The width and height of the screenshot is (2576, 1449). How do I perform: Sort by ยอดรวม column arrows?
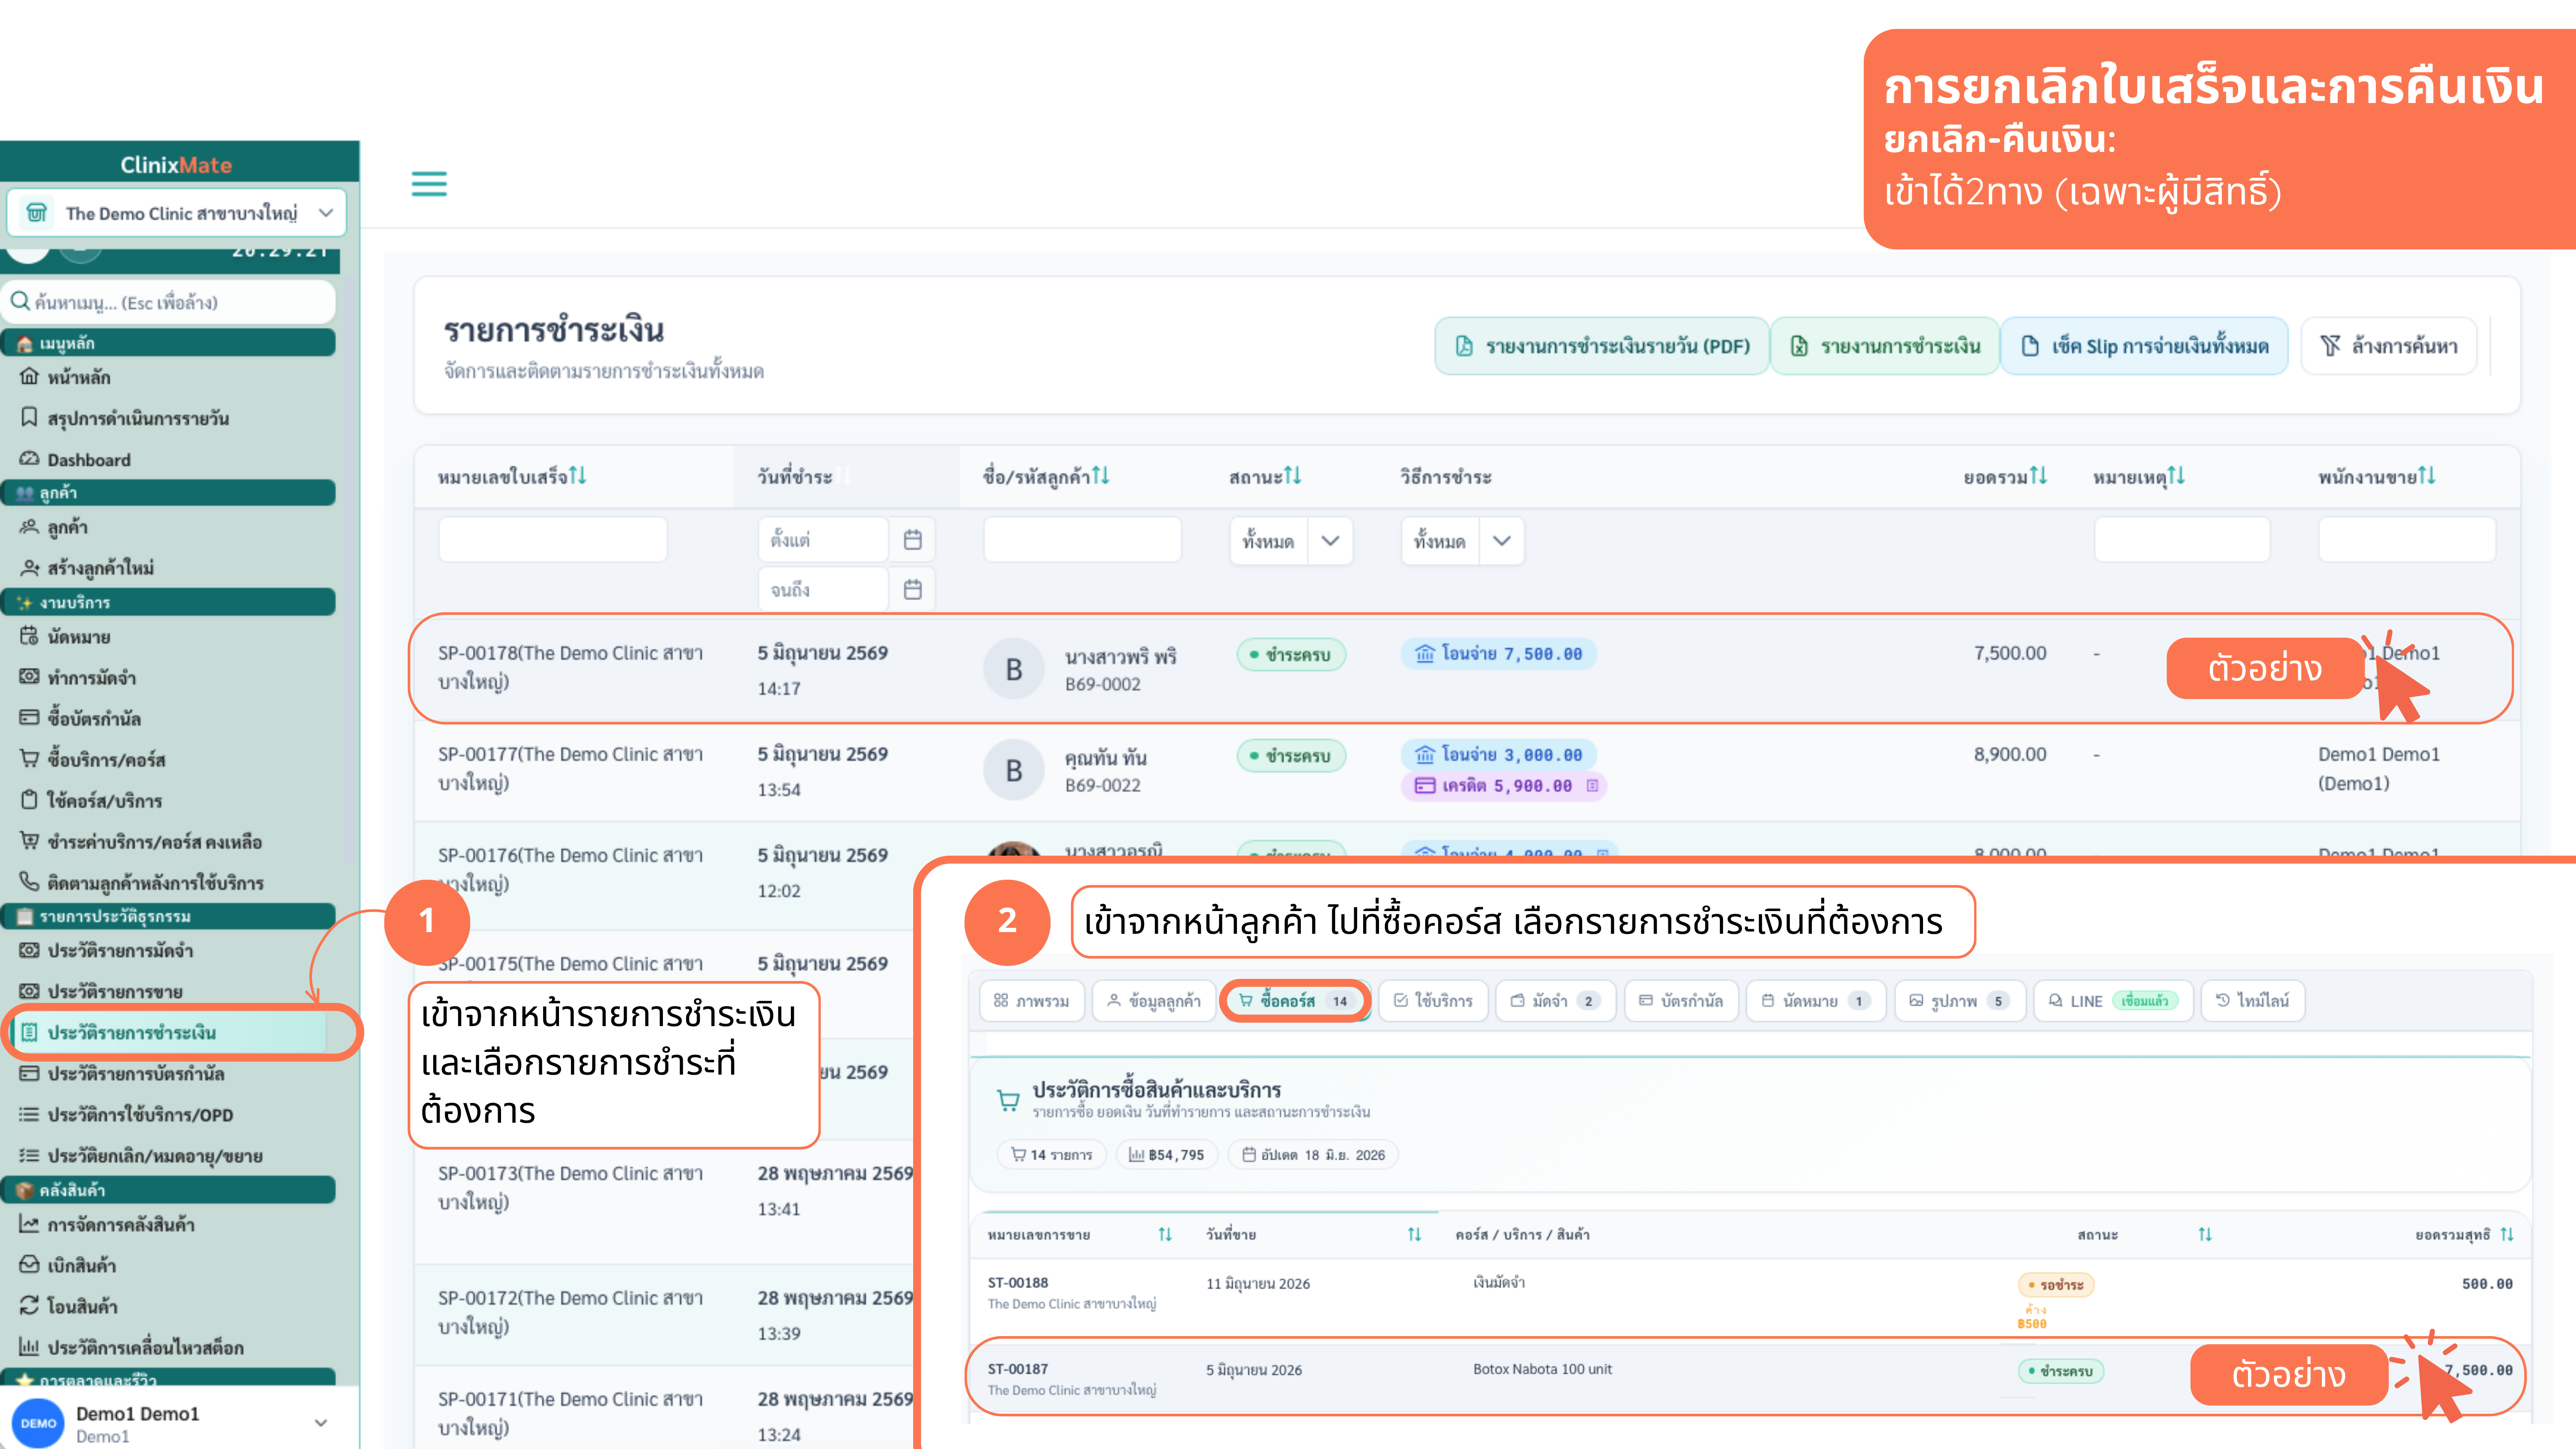click(x=2038, y=476)
